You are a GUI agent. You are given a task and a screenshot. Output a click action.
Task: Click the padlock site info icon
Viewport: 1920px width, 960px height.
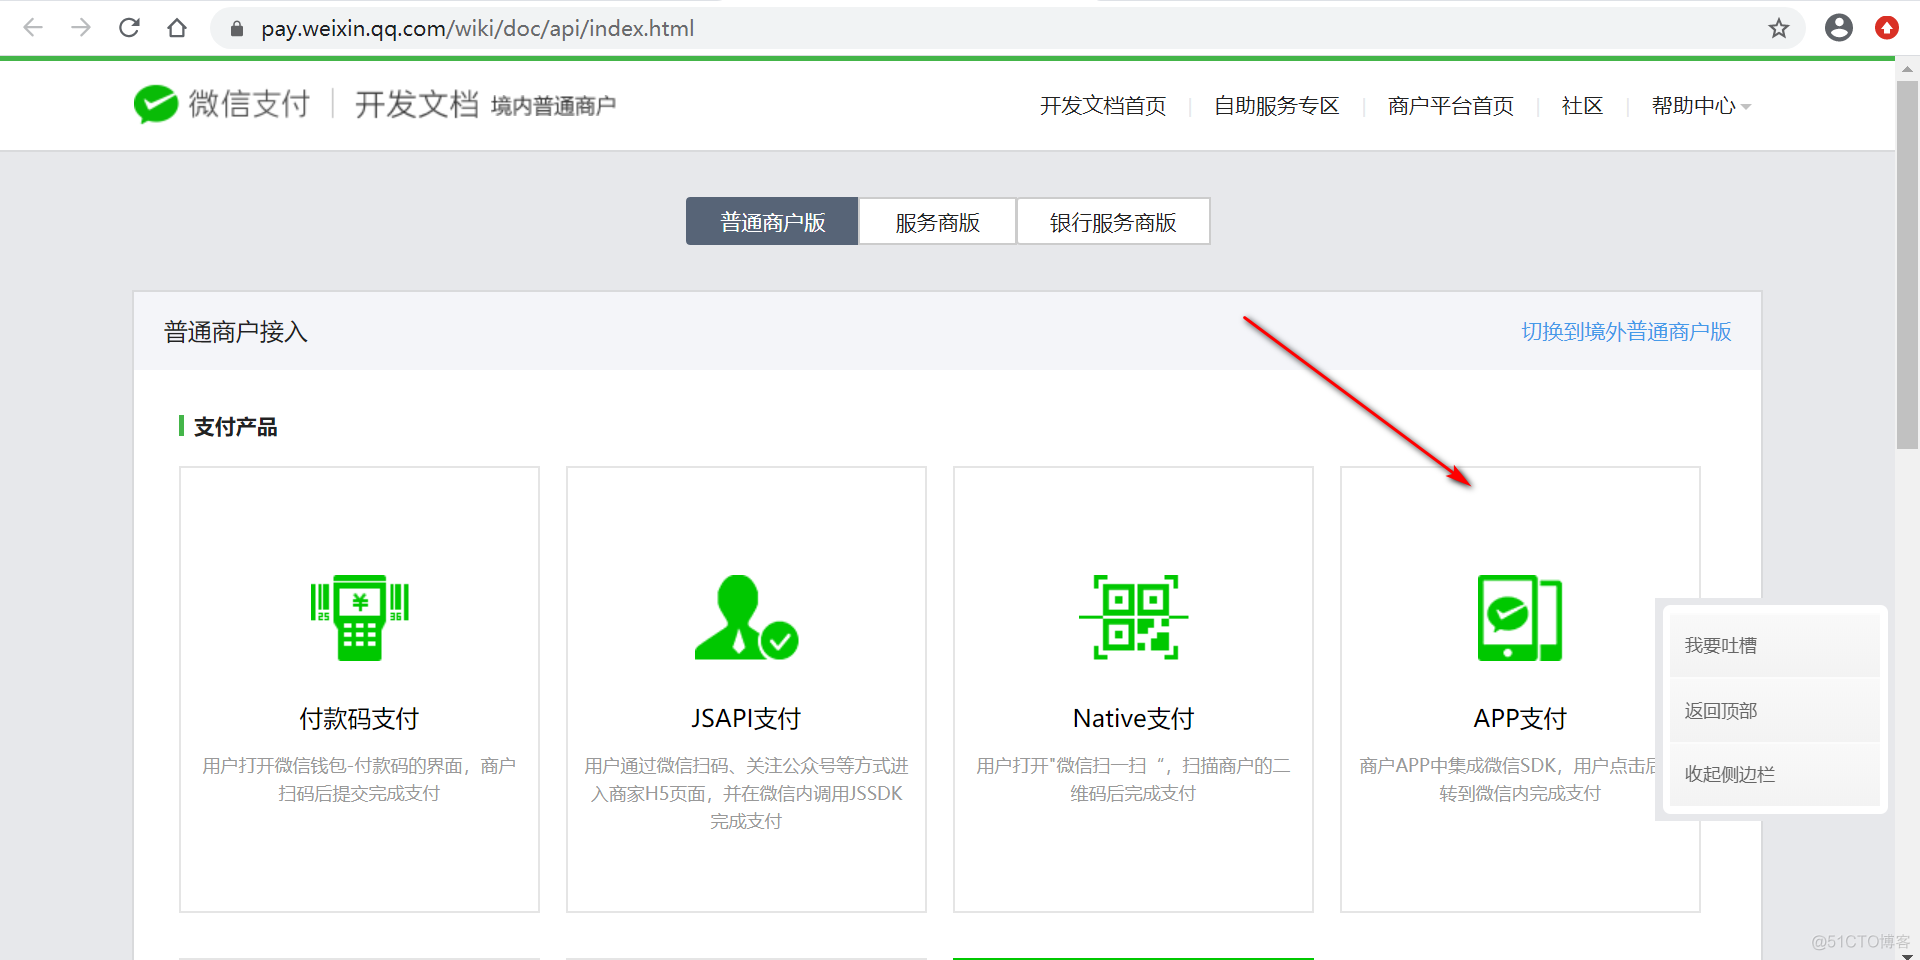(x=237, y=29)
